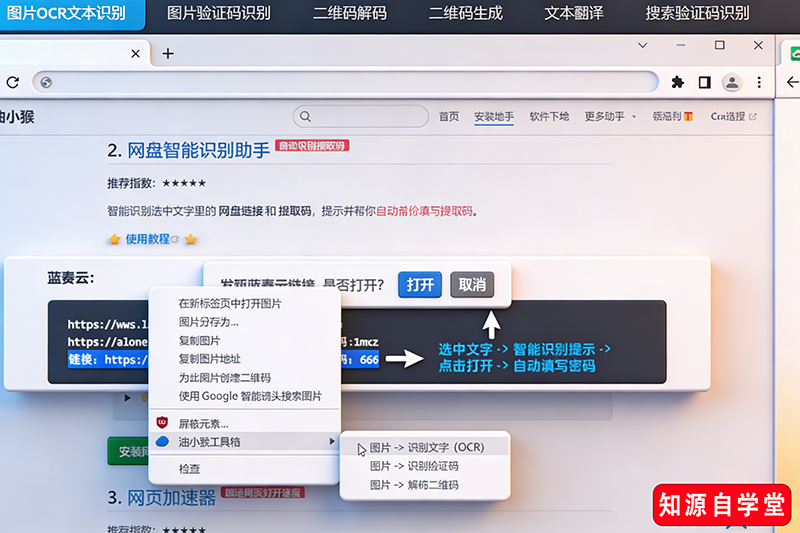Open the tab search chevron in title bar
Screen dimensions: 800x533
pos(643,46)
